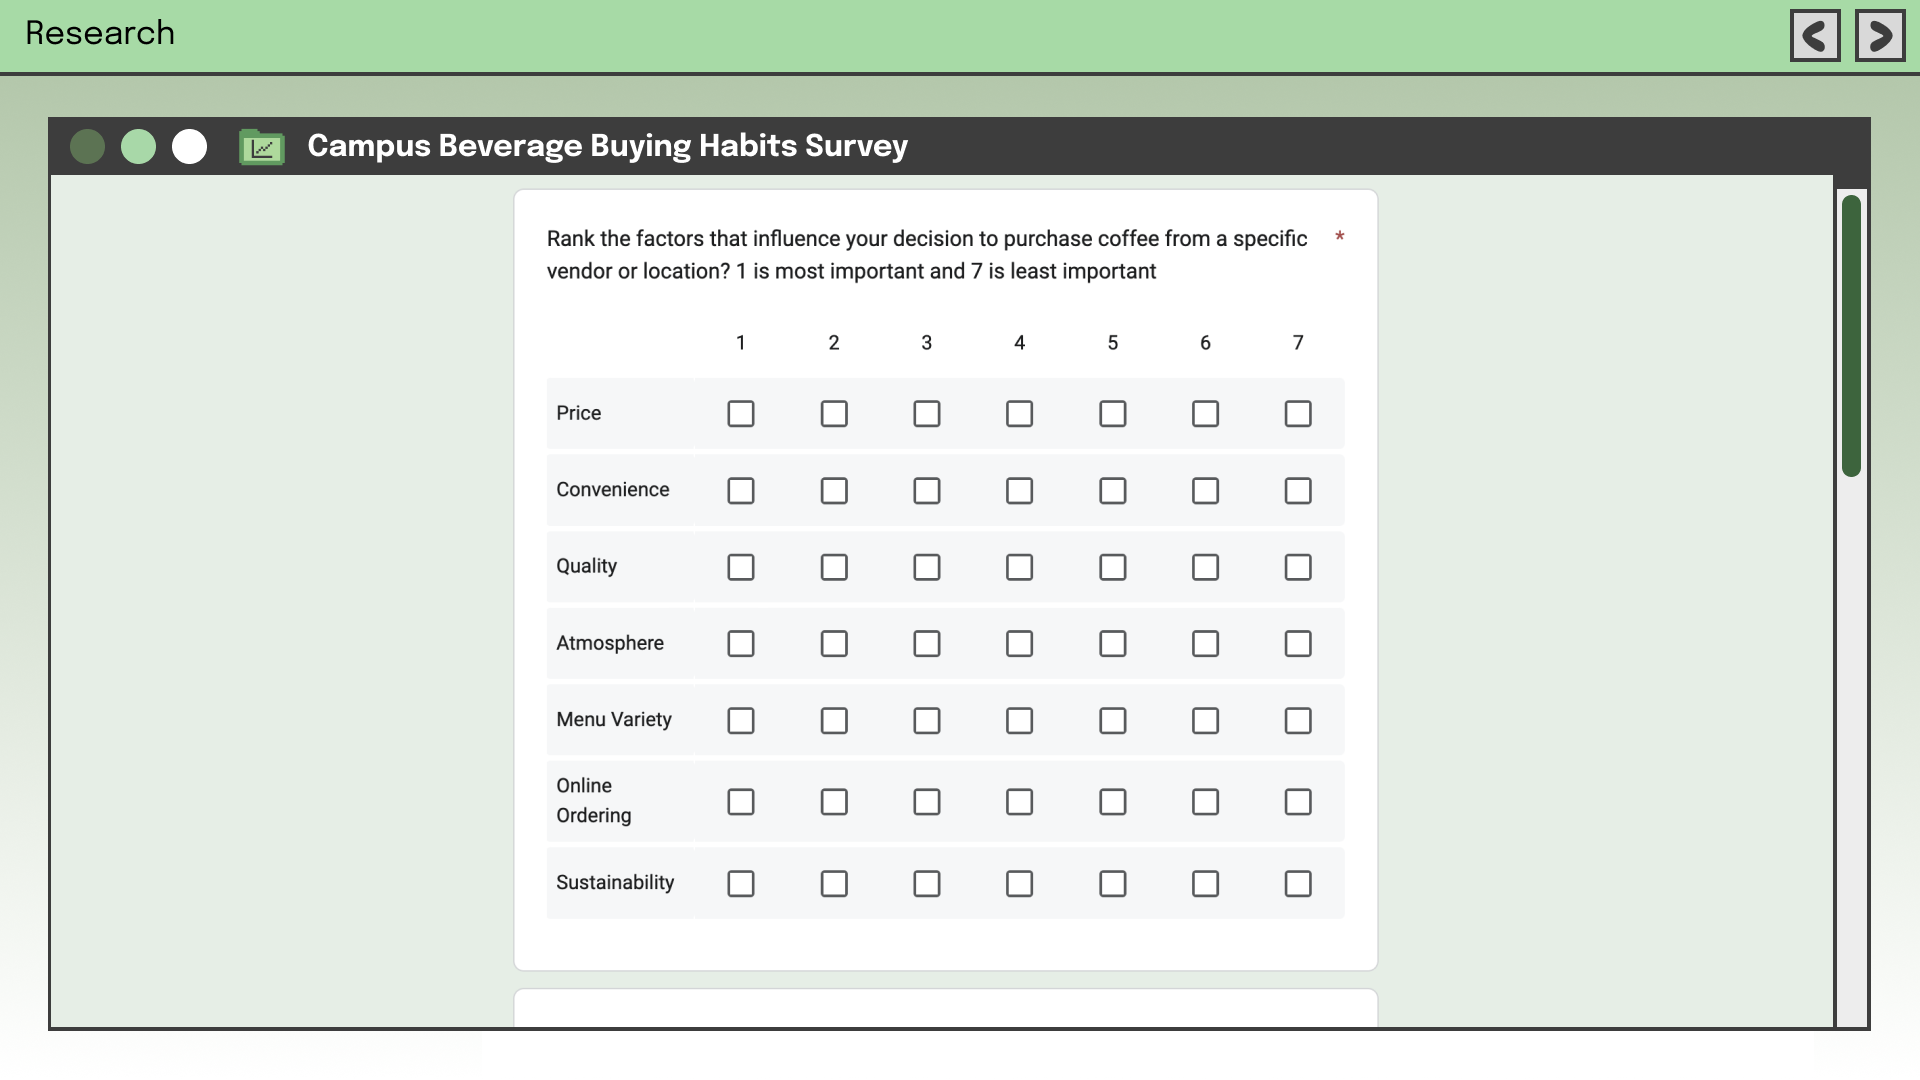Click the column header '7'
This screenshot has width=1920, height=1080.
tap(1298, 343)
